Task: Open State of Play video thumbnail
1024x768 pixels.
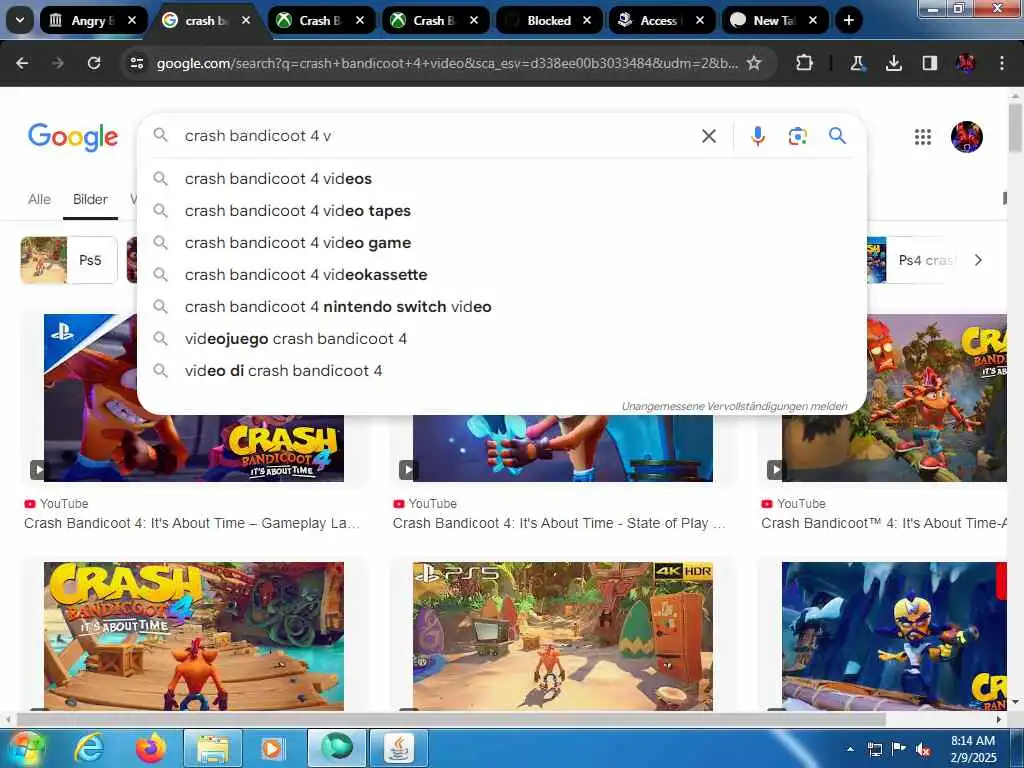Action: pos(562,448)
